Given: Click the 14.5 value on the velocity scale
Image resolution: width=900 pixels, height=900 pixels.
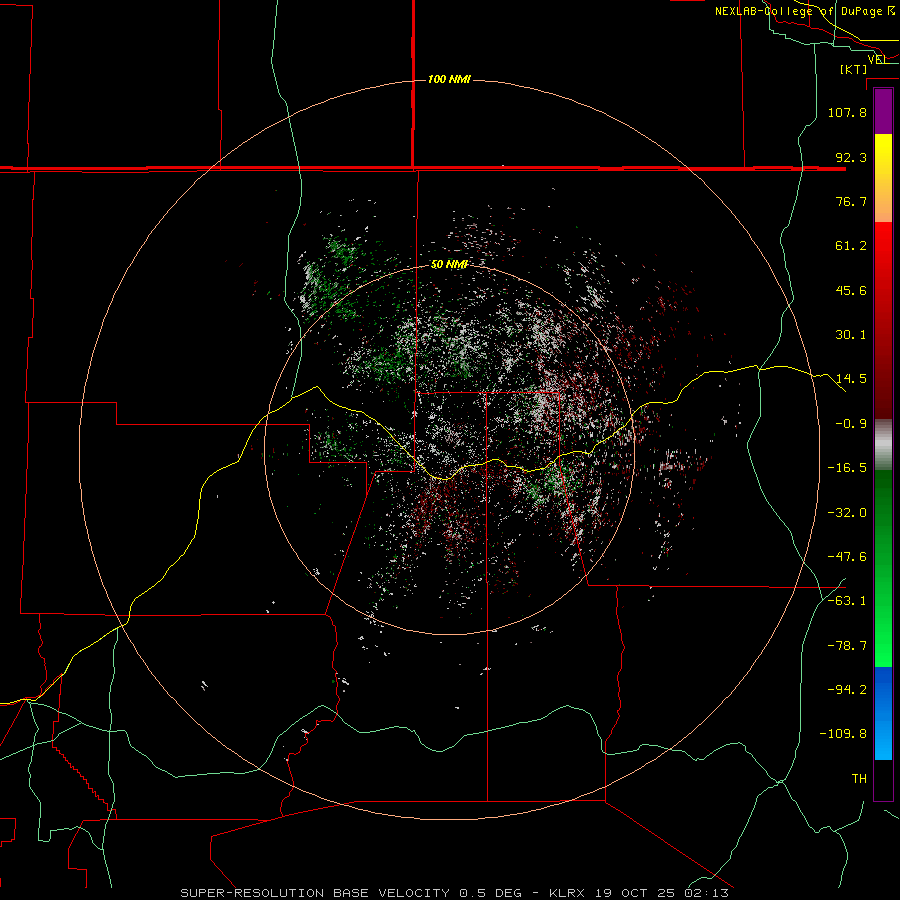Looking at the screenshot, I should click(x=851, y=379).
